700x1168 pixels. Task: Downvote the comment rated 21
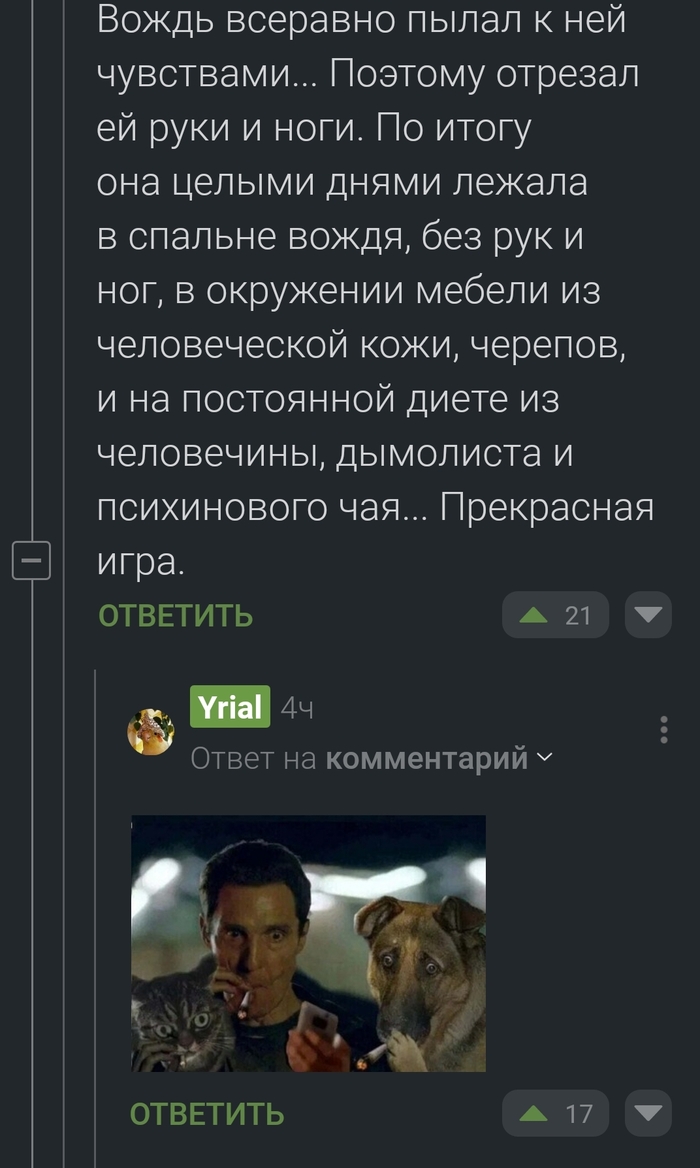click(649, 615)
